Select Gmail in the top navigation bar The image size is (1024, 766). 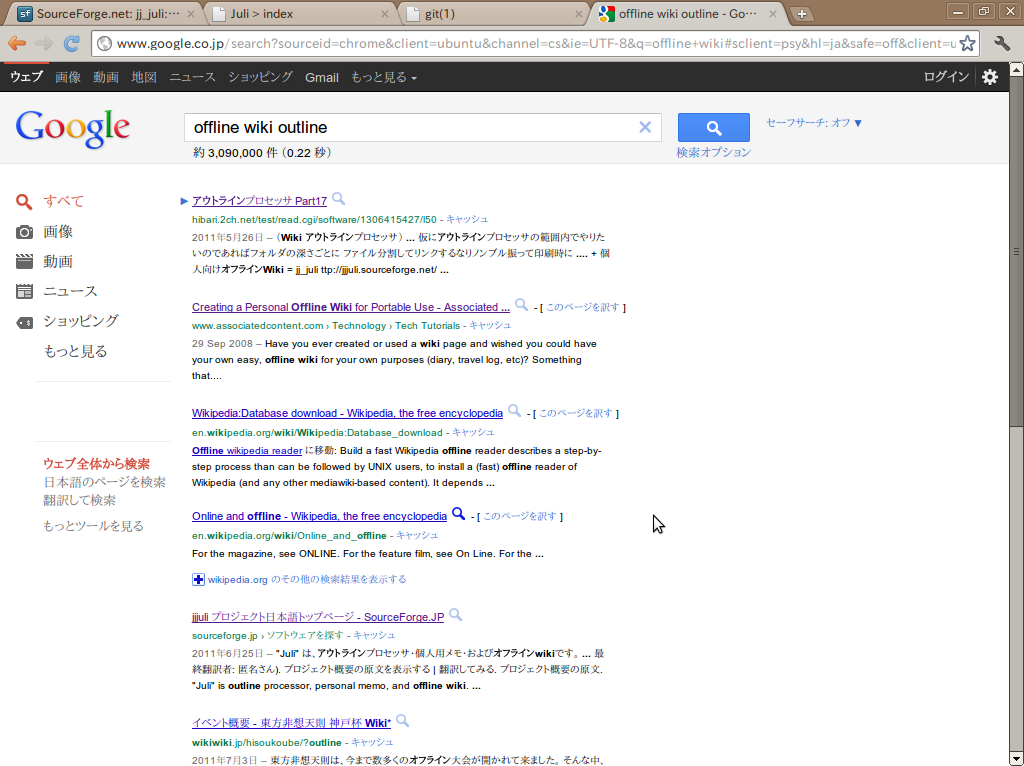[x=322, y=77]
